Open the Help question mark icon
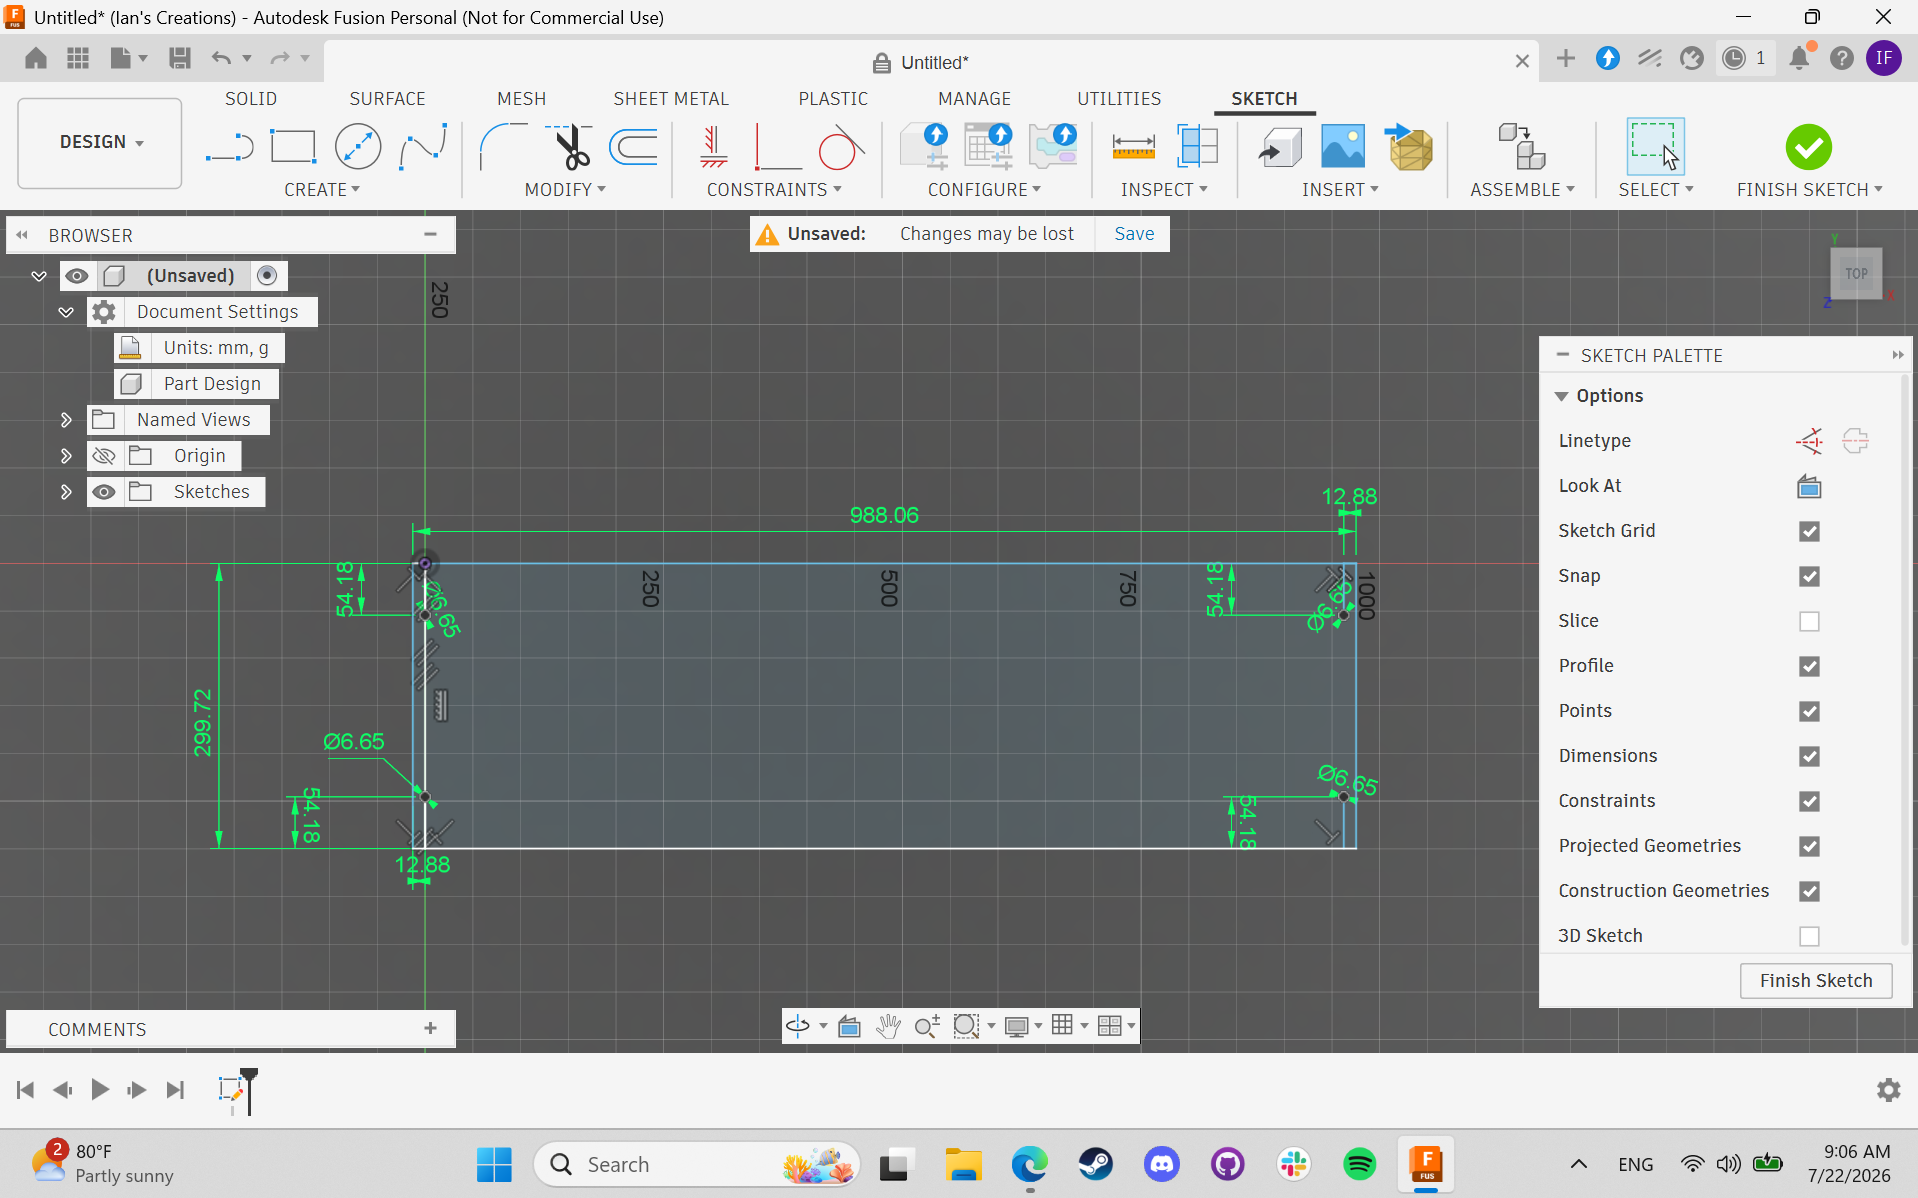The width and height of the screenshot is (1918, 1198). (x=1842, y=58)
